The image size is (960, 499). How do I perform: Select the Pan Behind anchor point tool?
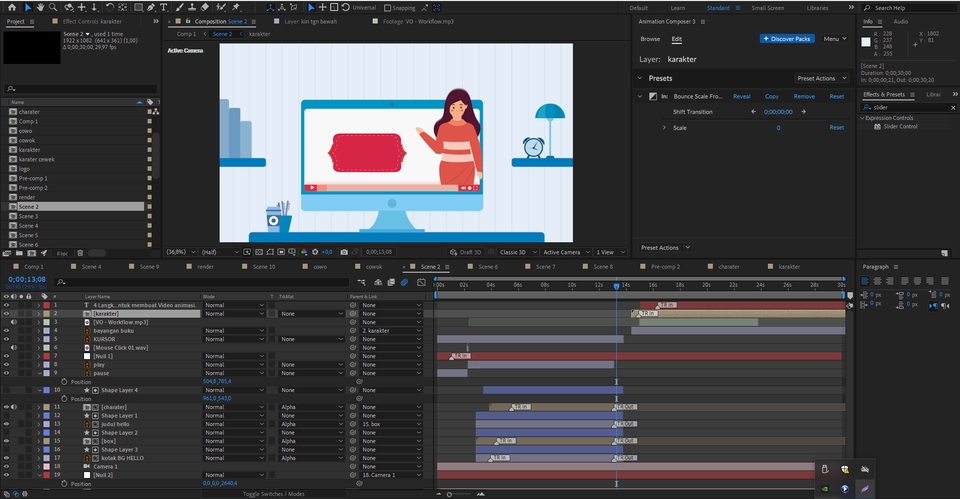122,7
